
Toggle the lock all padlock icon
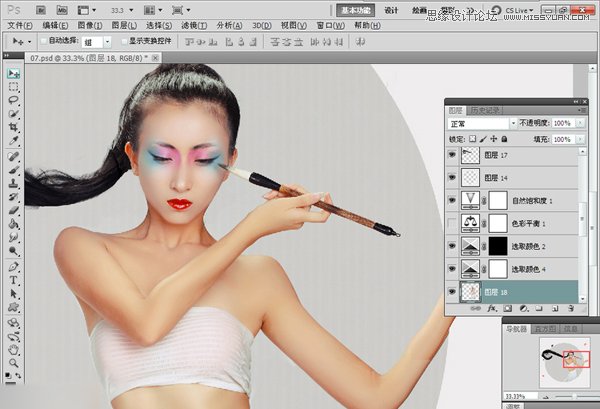click(x=504, y=139)
